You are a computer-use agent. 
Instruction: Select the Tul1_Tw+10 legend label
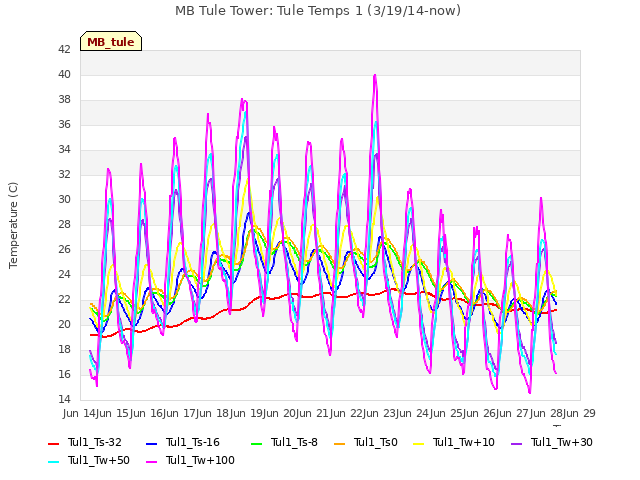pos(464,442)
